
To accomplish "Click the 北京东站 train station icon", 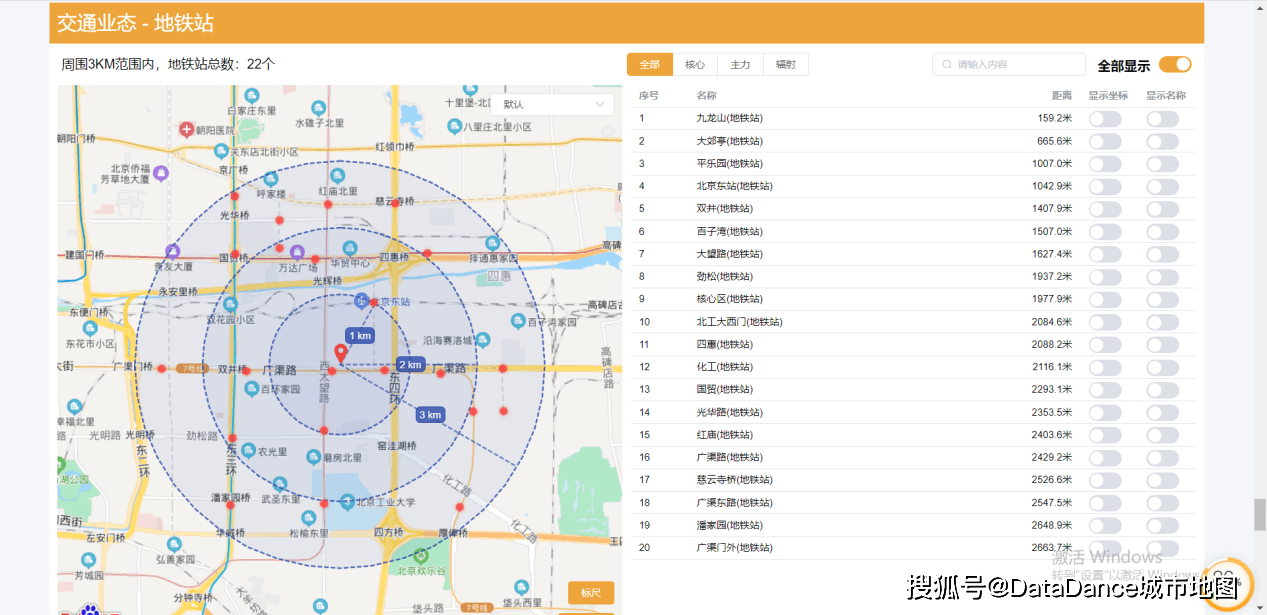I will pyautogui.click(x=361, y=301).
